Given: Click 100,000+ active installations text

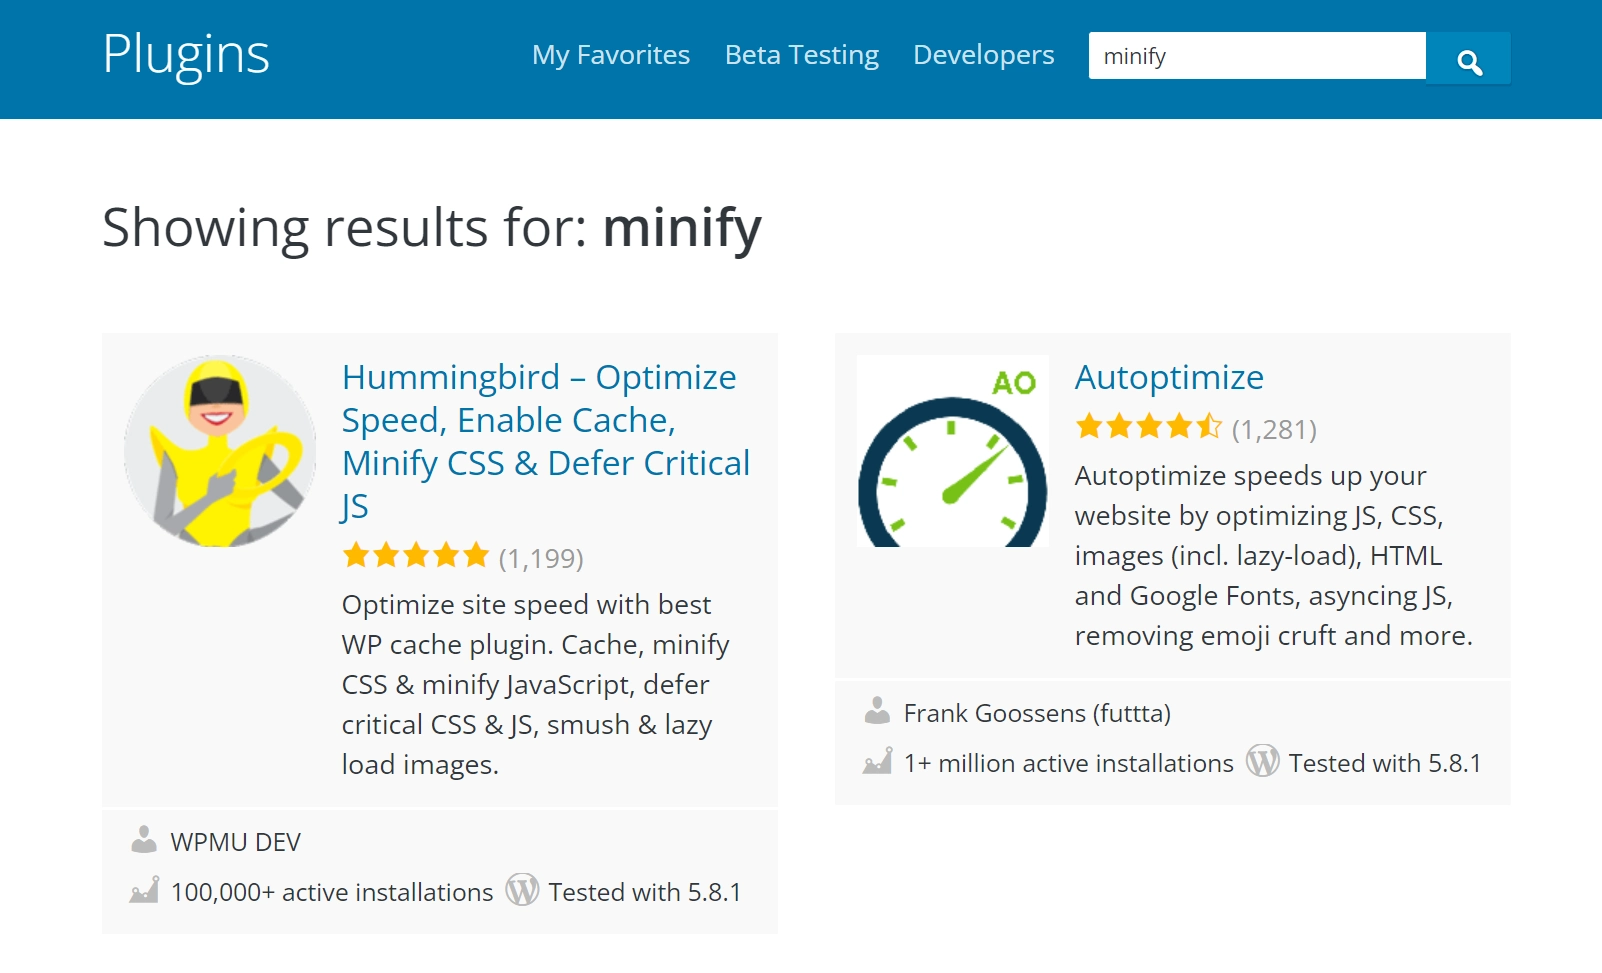Looking at the screenshot, I should pyautogui.click(x=332, y=892).
